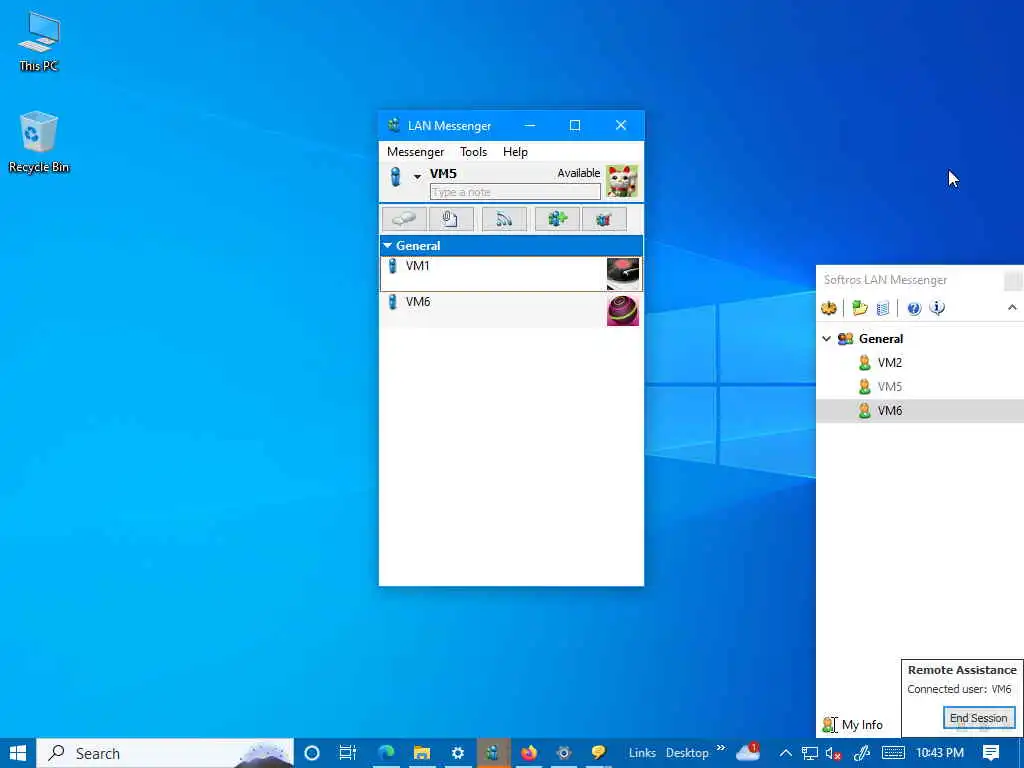1024x768 pixels.
Task: Start a conversation using the chat bubbles button
Action: point(404,219)
